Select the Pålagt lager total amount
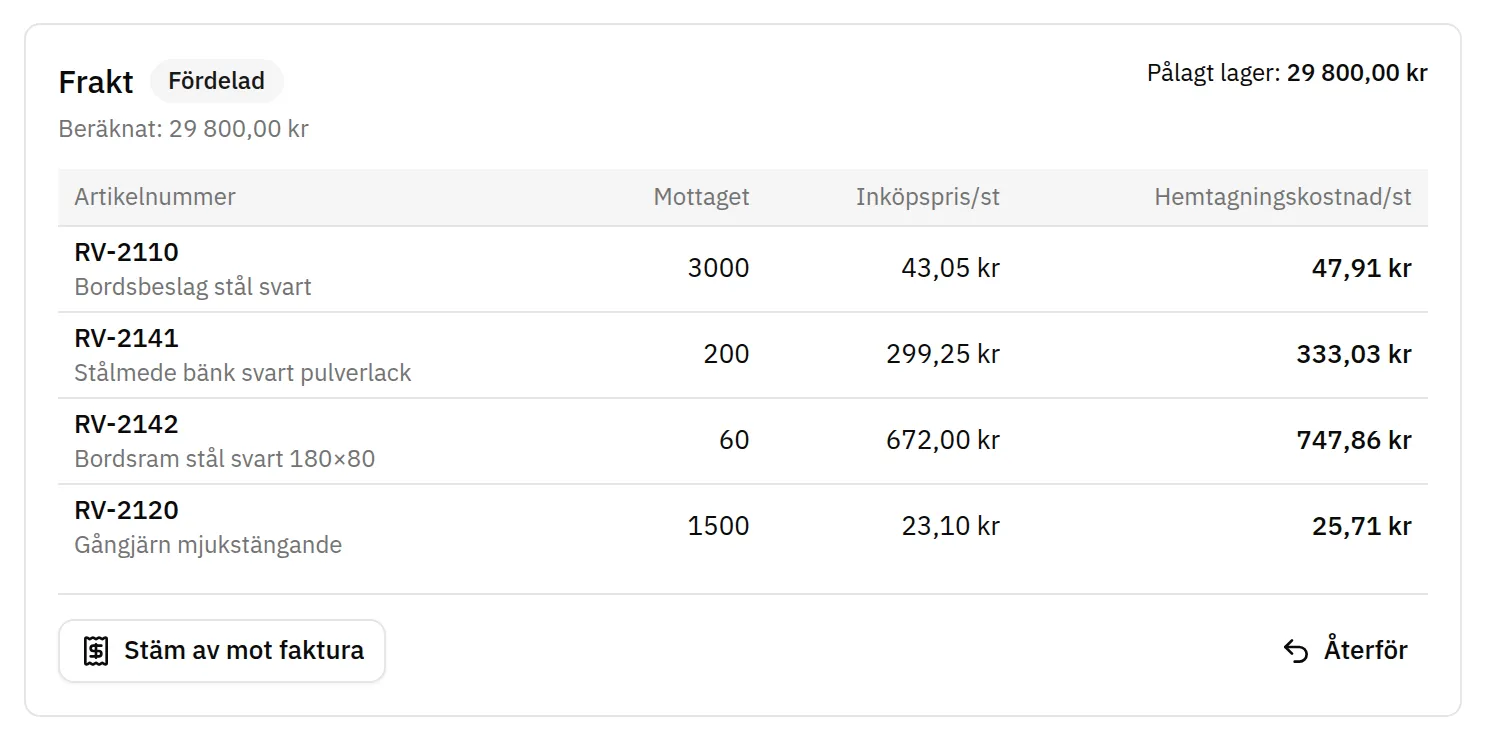The width and height of the screenshot is (1486, 740). point(1357,73)
